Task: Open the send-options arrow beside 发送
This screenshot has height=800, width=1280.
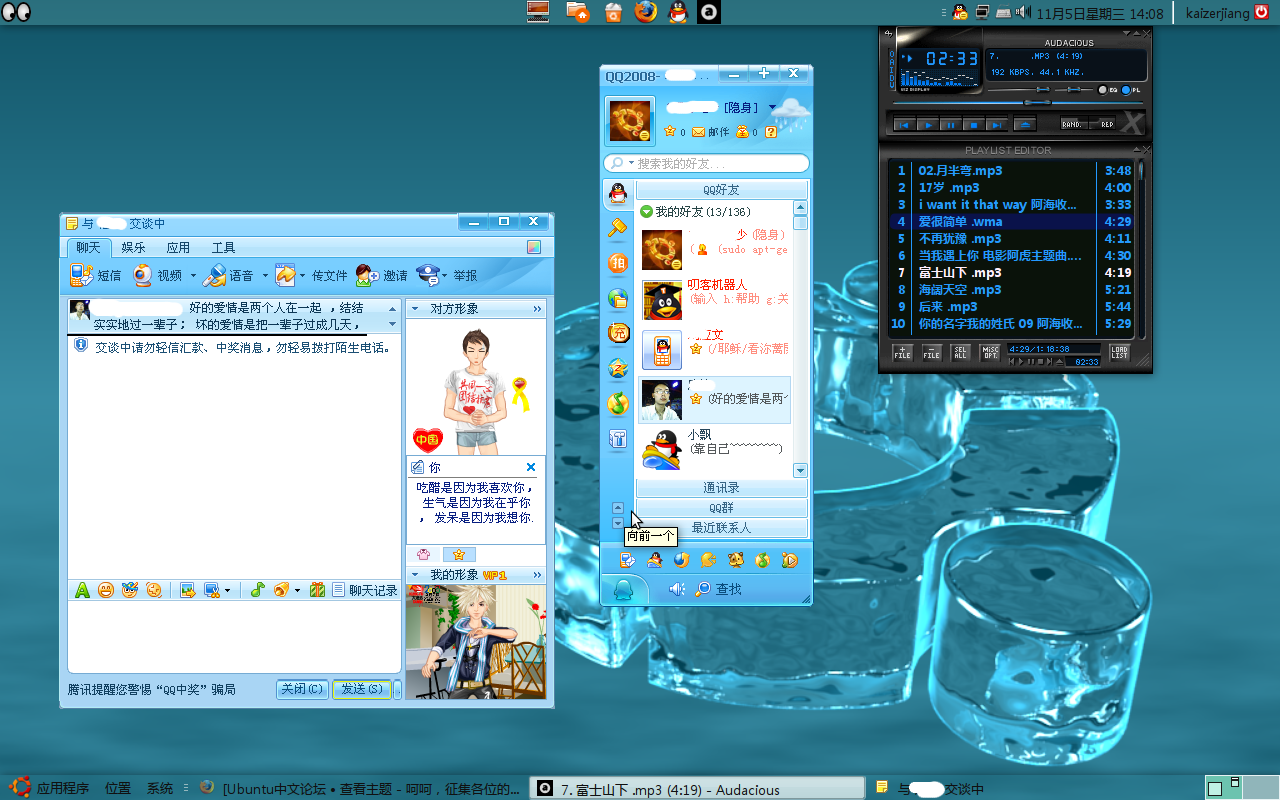Action: click(397, 689)
